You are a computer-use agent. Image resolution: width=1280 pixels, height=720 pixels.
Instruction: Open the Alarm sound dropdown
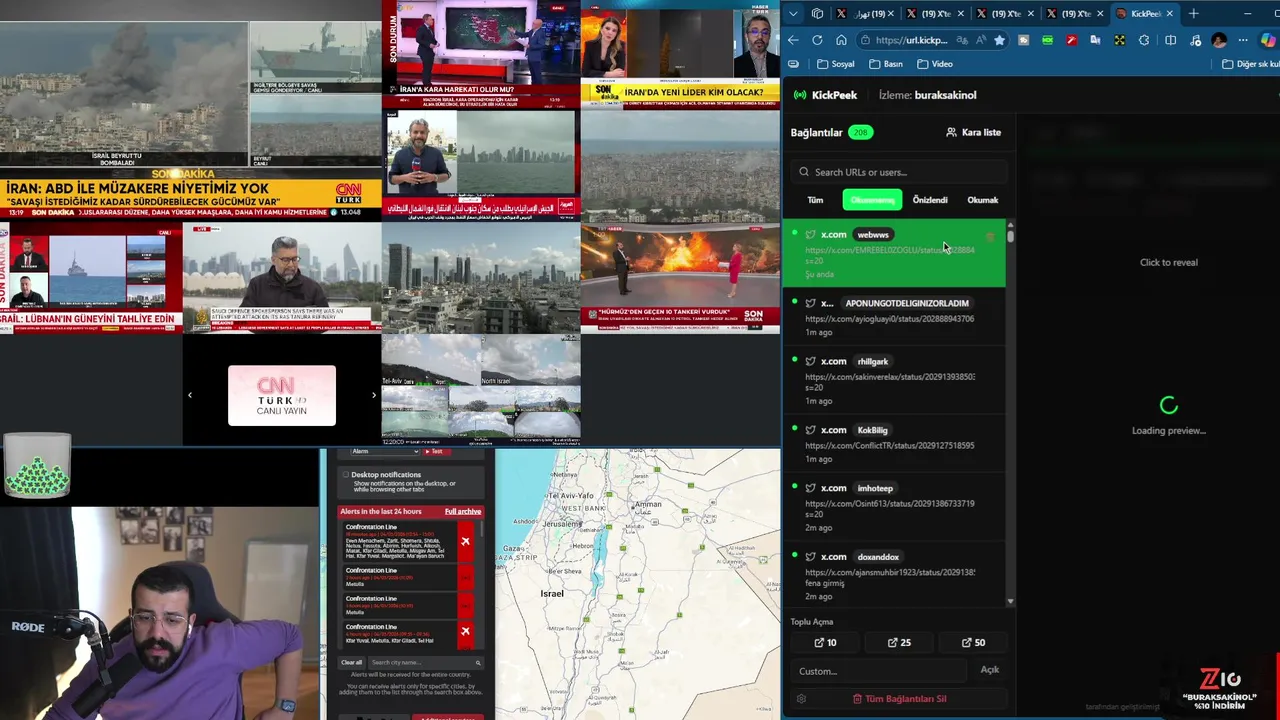click(385, 452)
